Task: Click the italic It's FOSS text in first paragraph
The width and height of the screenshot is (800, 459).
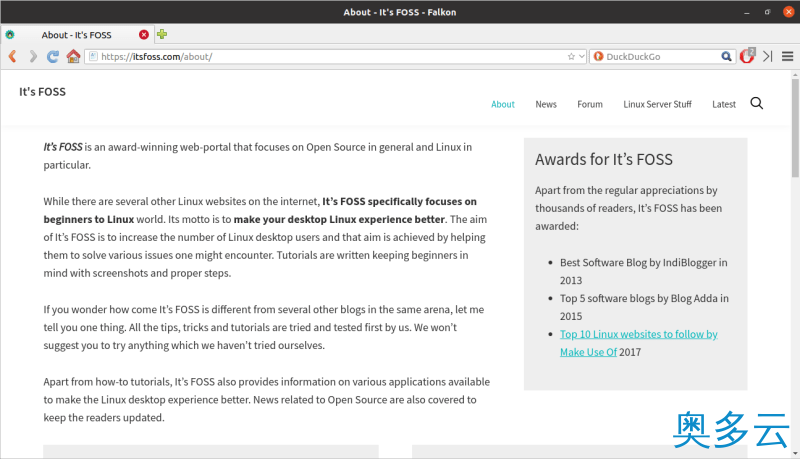Action: (63, 147)
